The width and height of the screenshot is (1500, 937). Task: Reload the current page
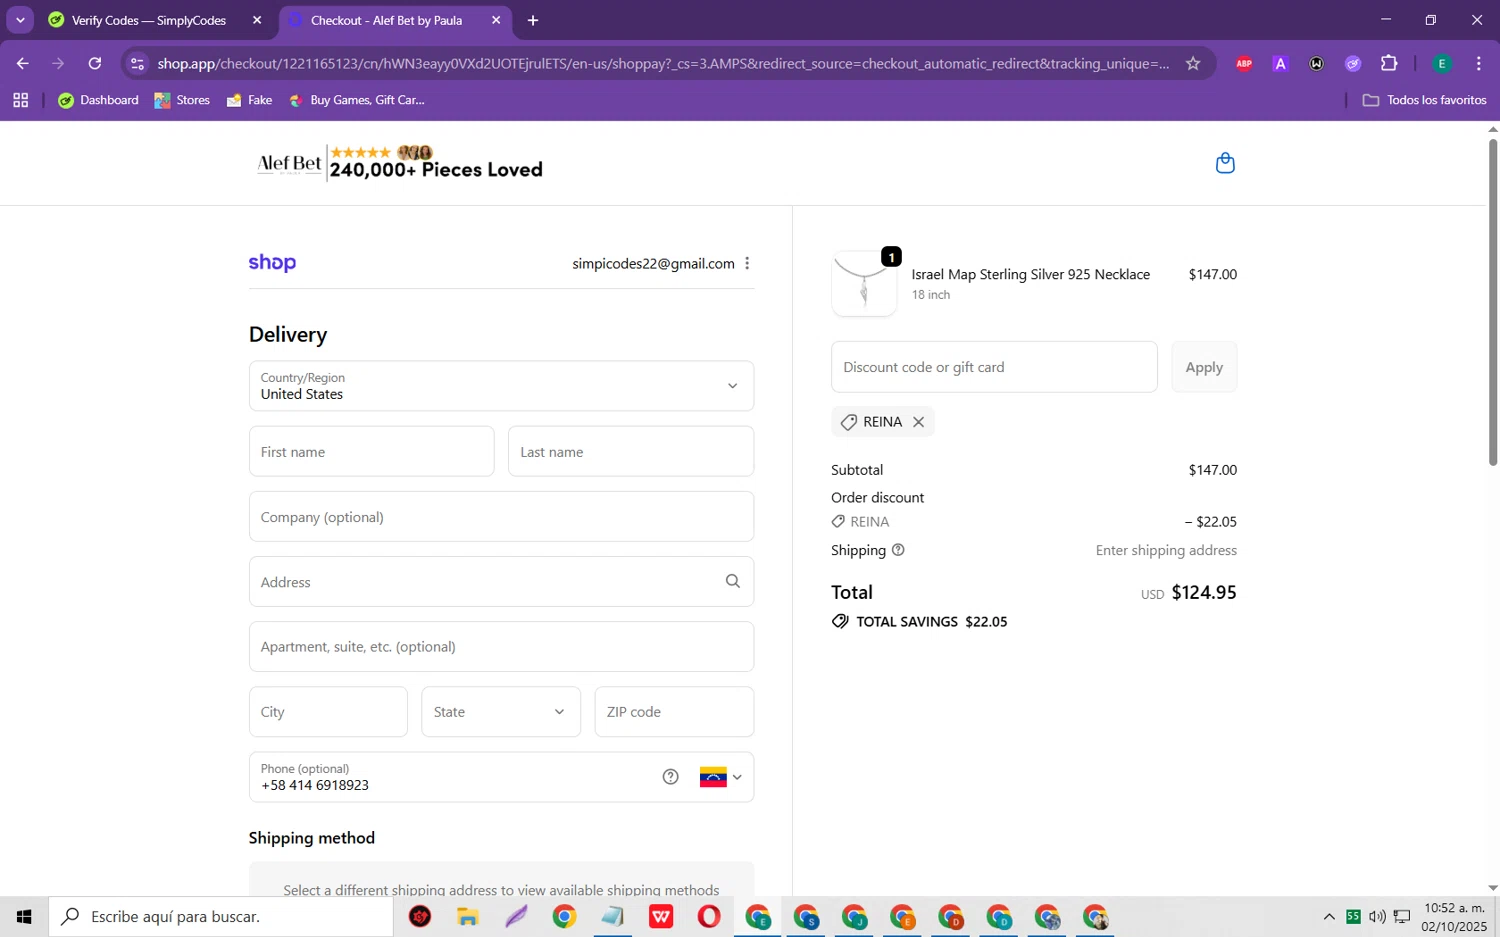click(x=95, y=63)
